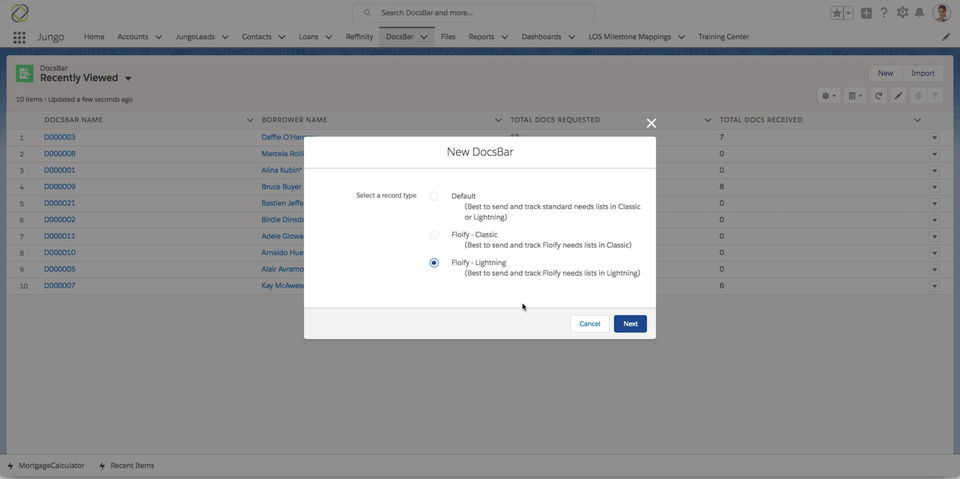Viewport: 960px width, 479px height.
Task: Open the user profile avatar
Action: pos(941,13)
